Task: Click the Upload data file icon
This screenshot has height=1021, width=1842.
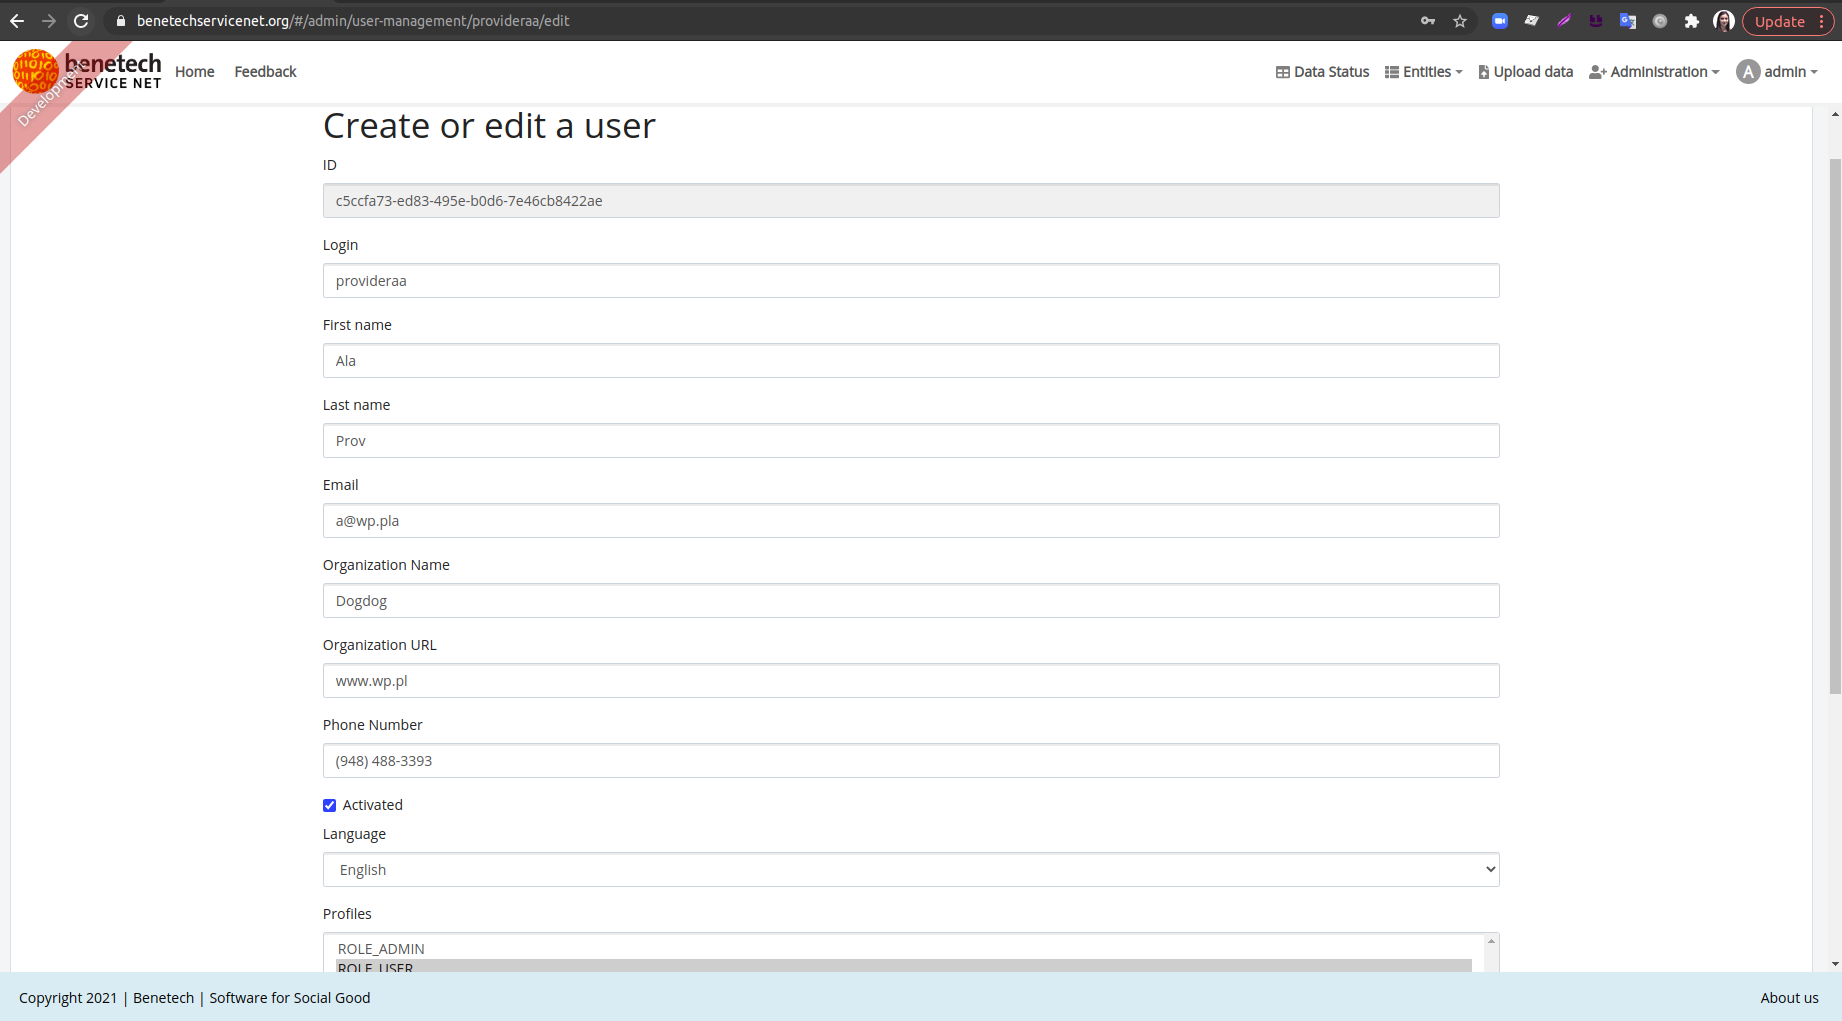Action: 1486,71
